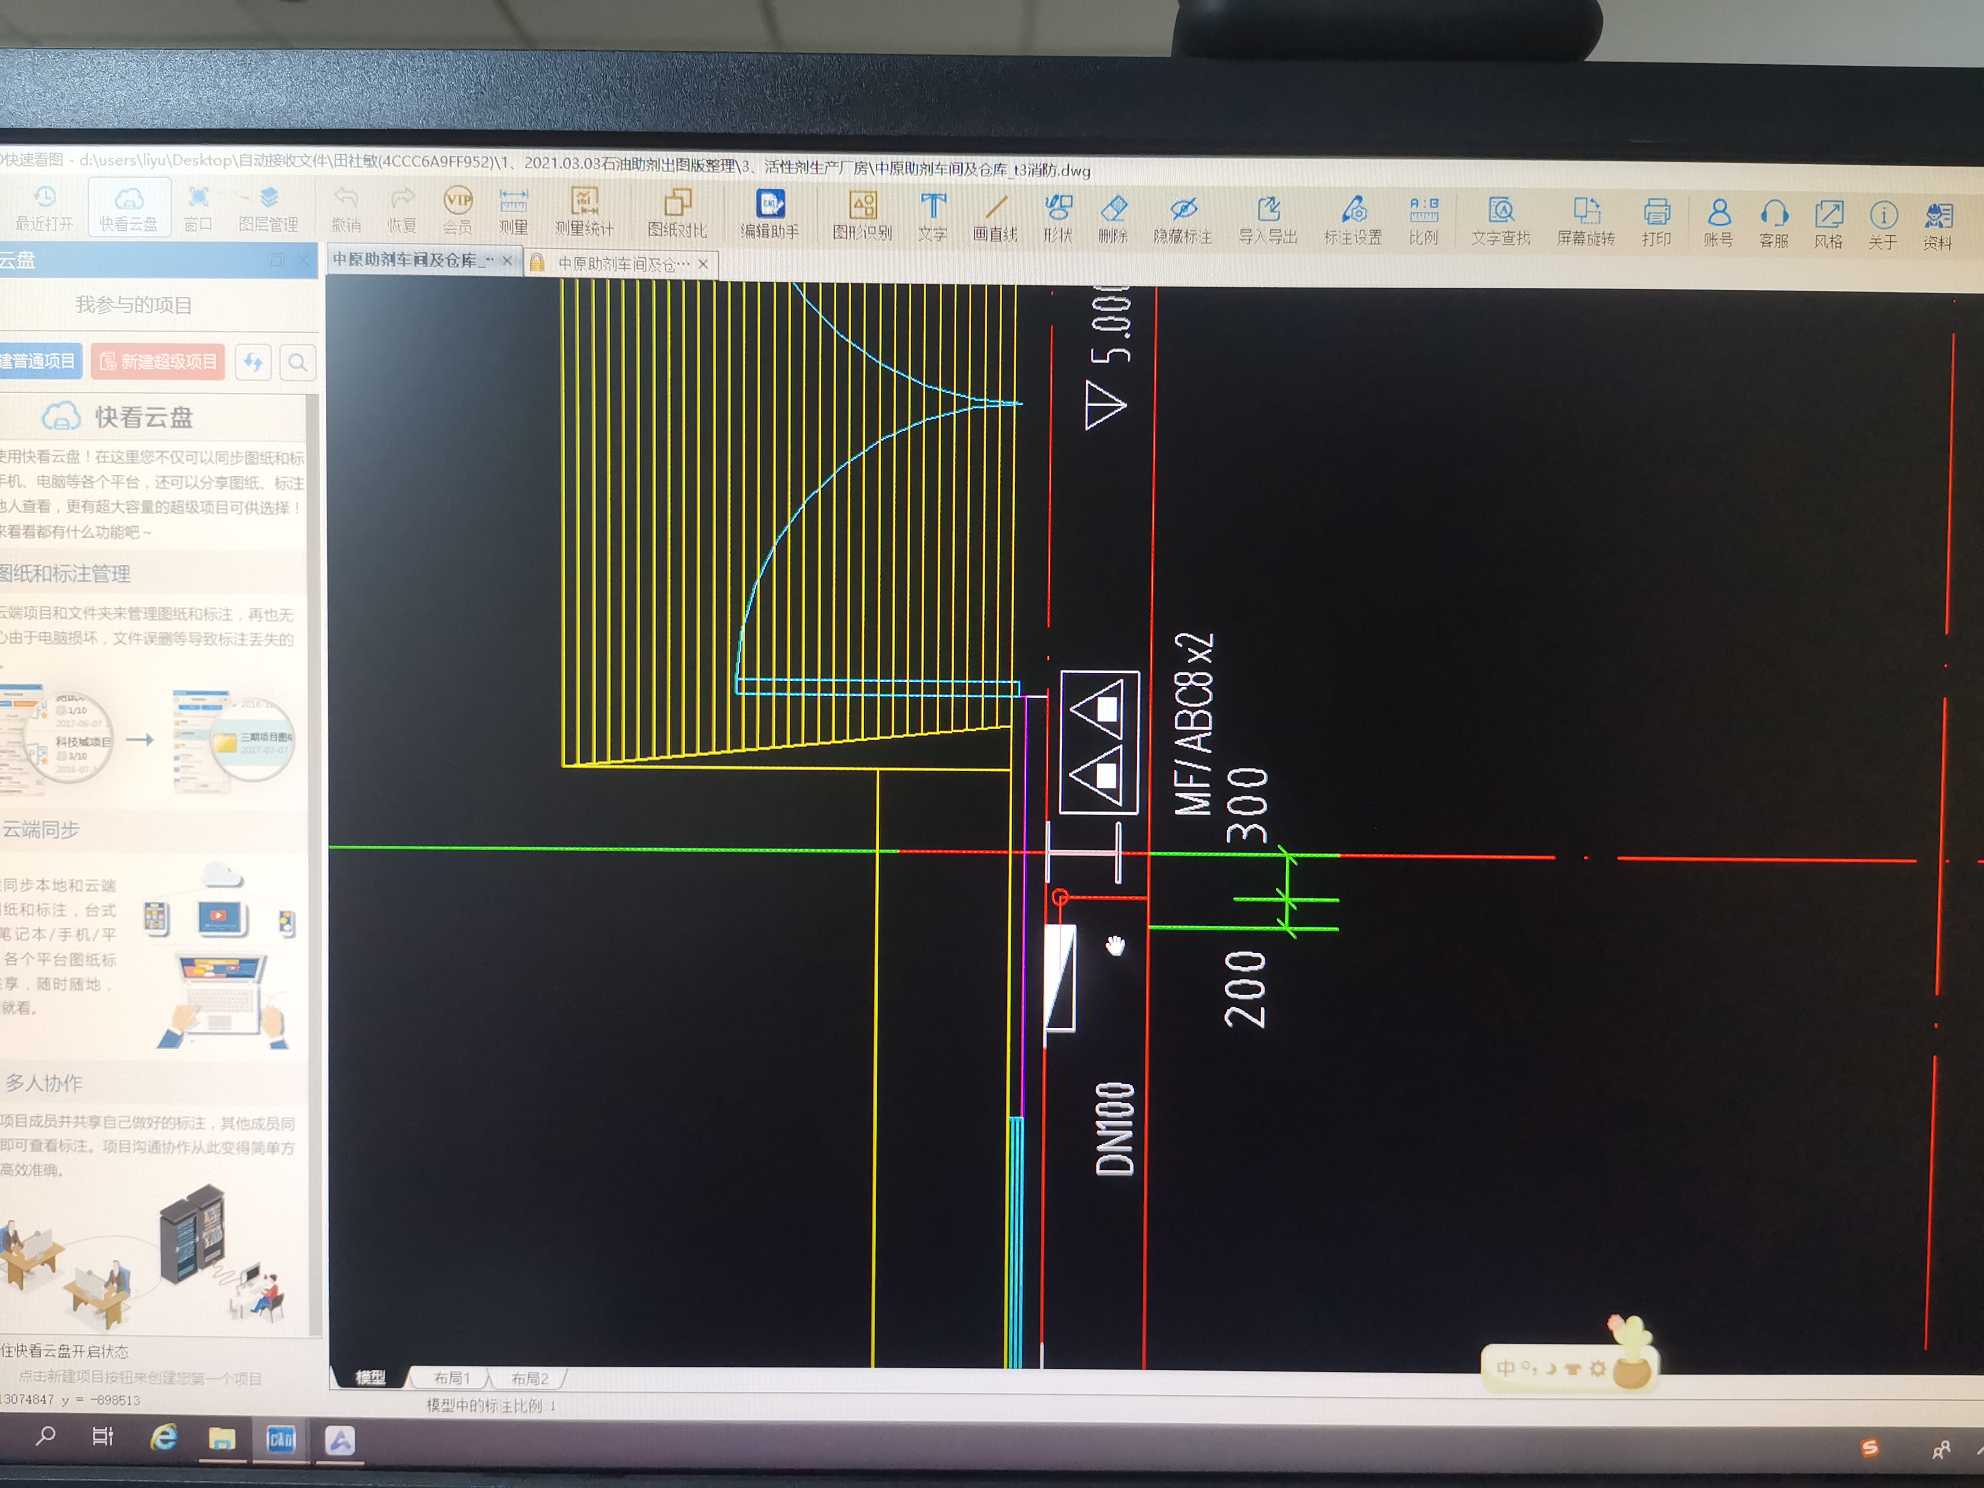1984x1488 pixels.
Task: Open File Explorer from taskbar
Action: click(x=221, y=1439)
